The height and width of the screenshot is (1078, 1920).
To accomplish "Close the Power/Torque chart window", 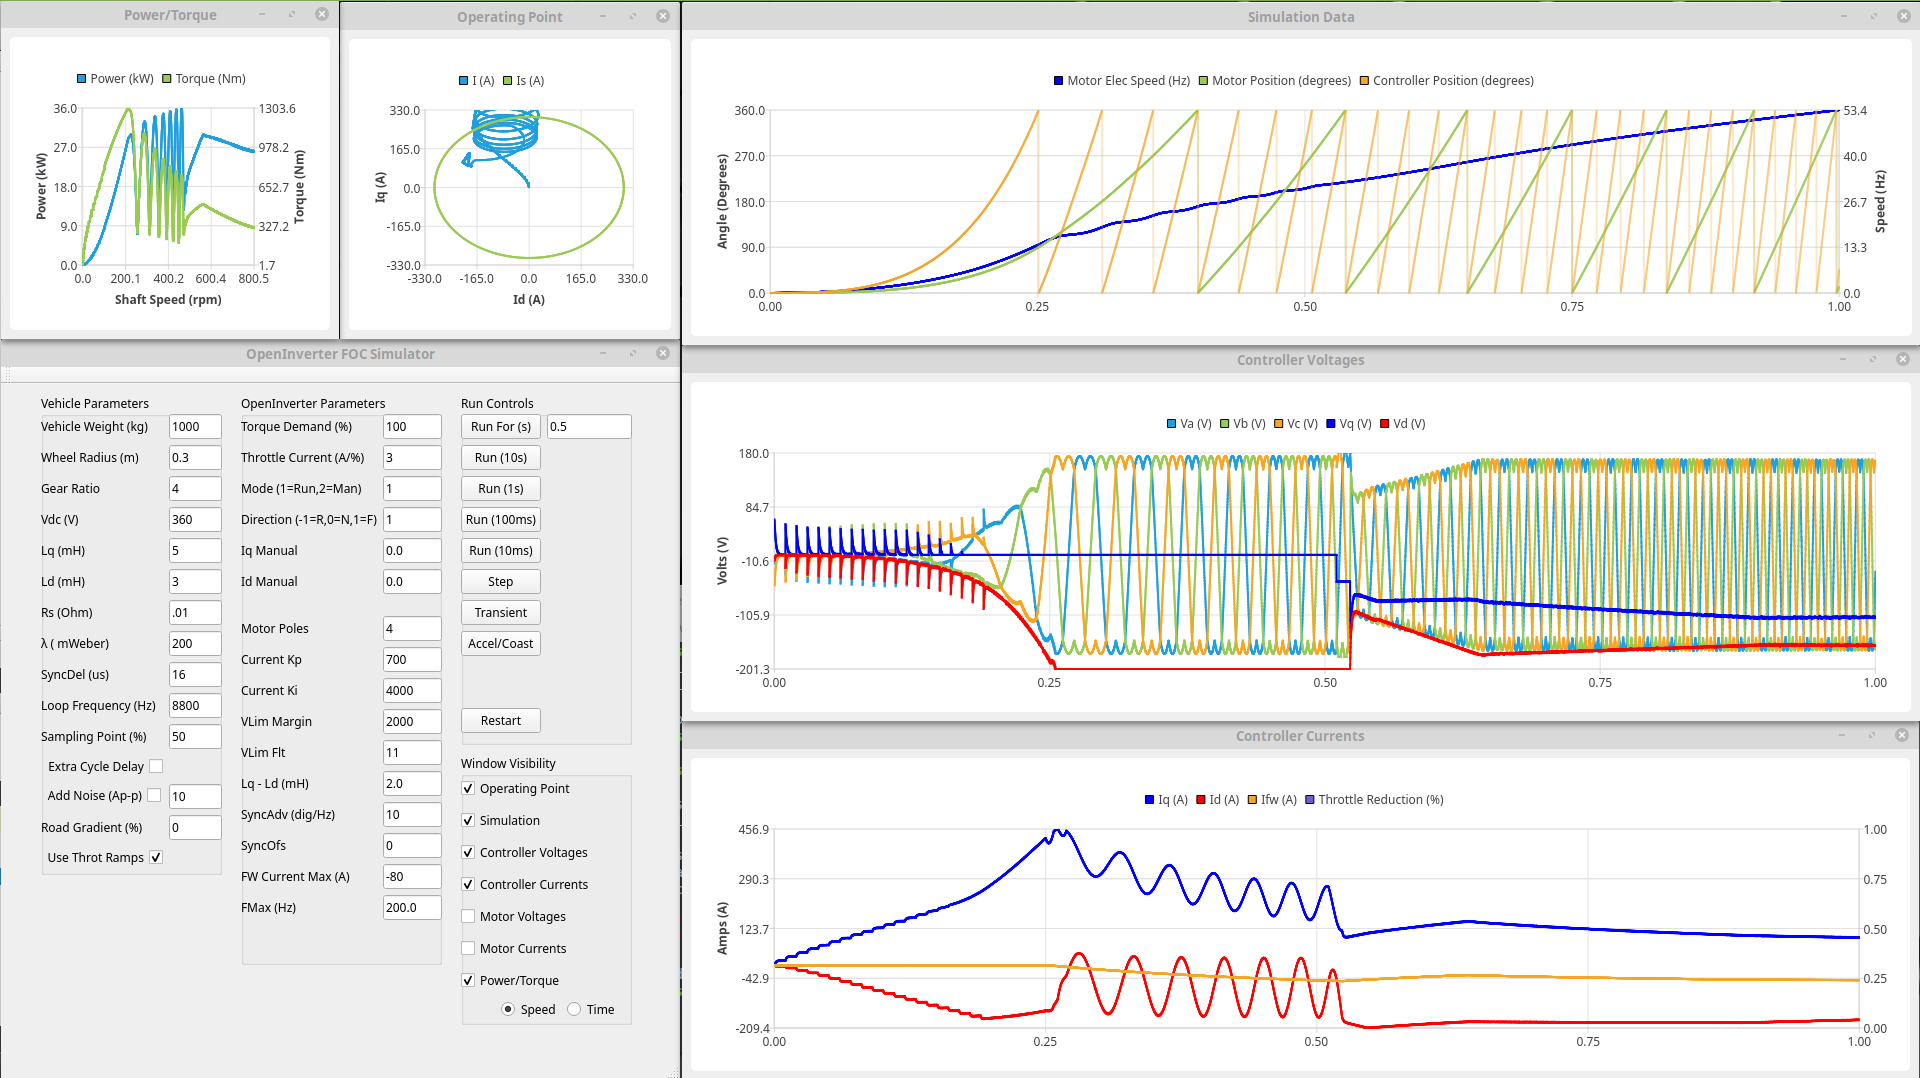I will [321, 15].
